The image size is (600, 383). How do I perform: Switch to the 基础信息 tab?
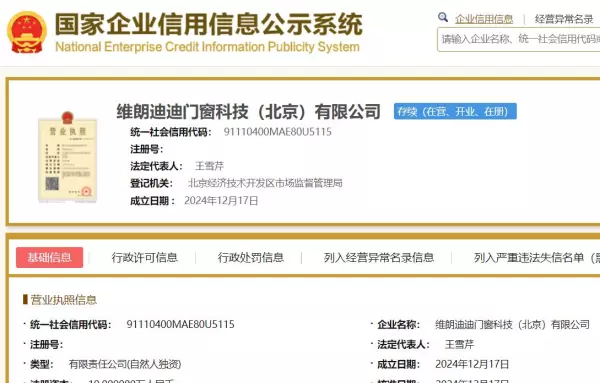[x=49, y=258]
